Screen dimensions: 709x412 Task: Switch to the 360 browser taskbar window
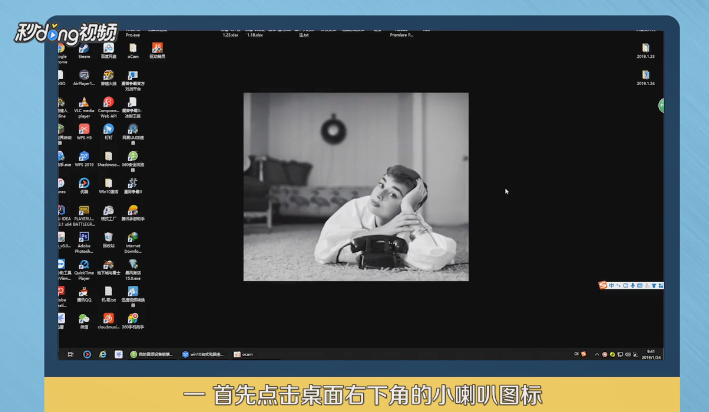(151, 354)
